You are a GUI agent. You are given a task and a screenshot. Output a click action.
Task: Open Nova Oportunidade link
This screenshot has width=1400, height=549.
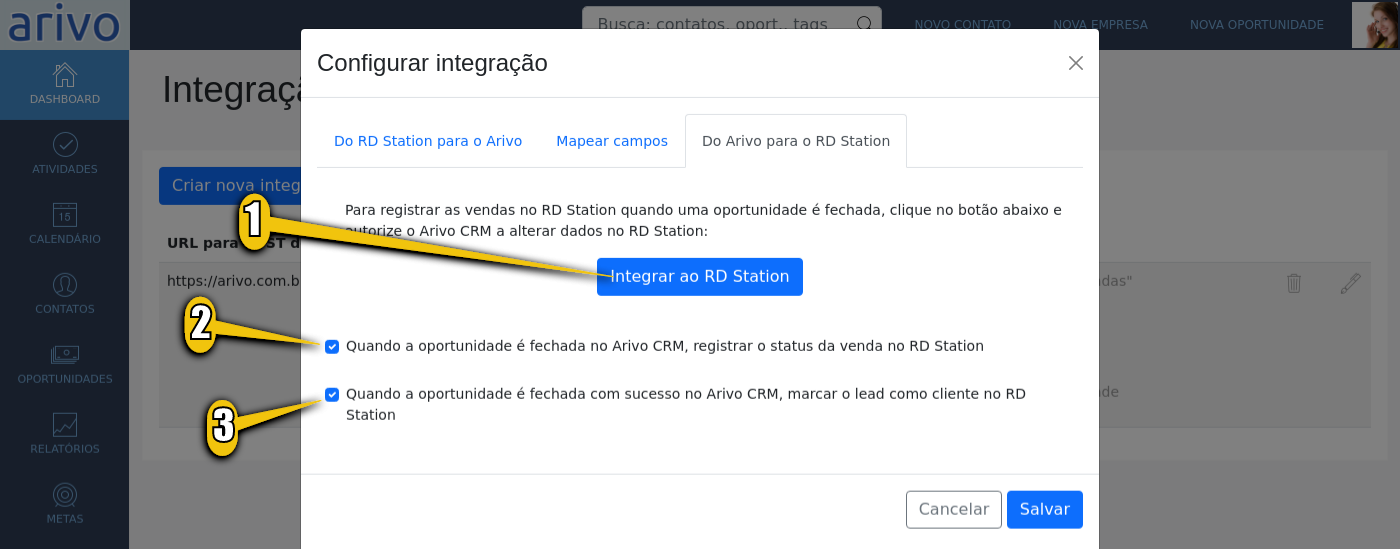point(1257,25)
